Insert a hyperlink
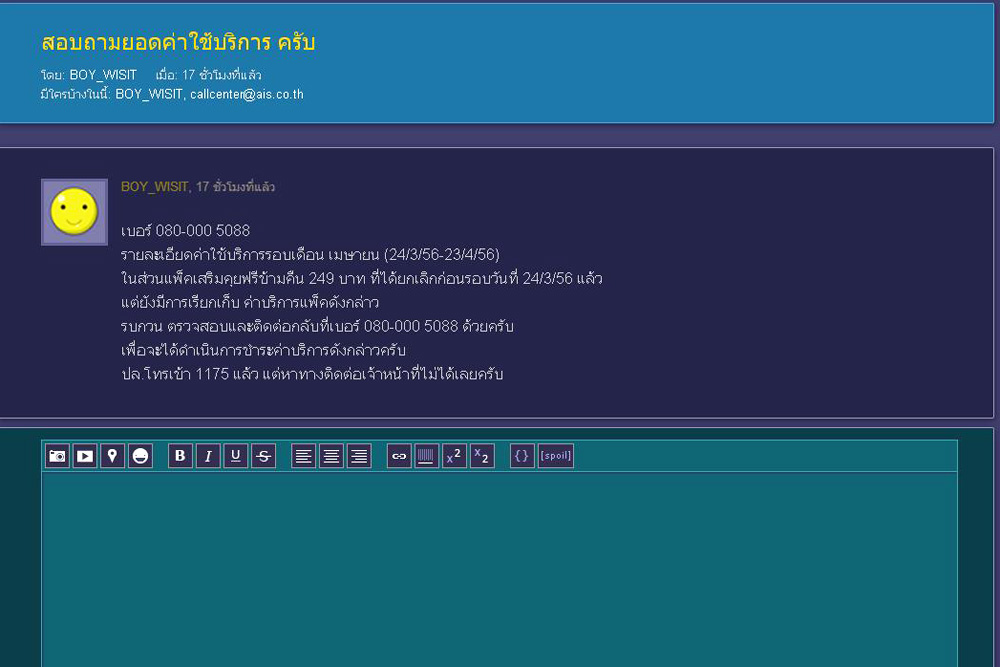The width and height of the screenshot is (1000, 667). 399,456
